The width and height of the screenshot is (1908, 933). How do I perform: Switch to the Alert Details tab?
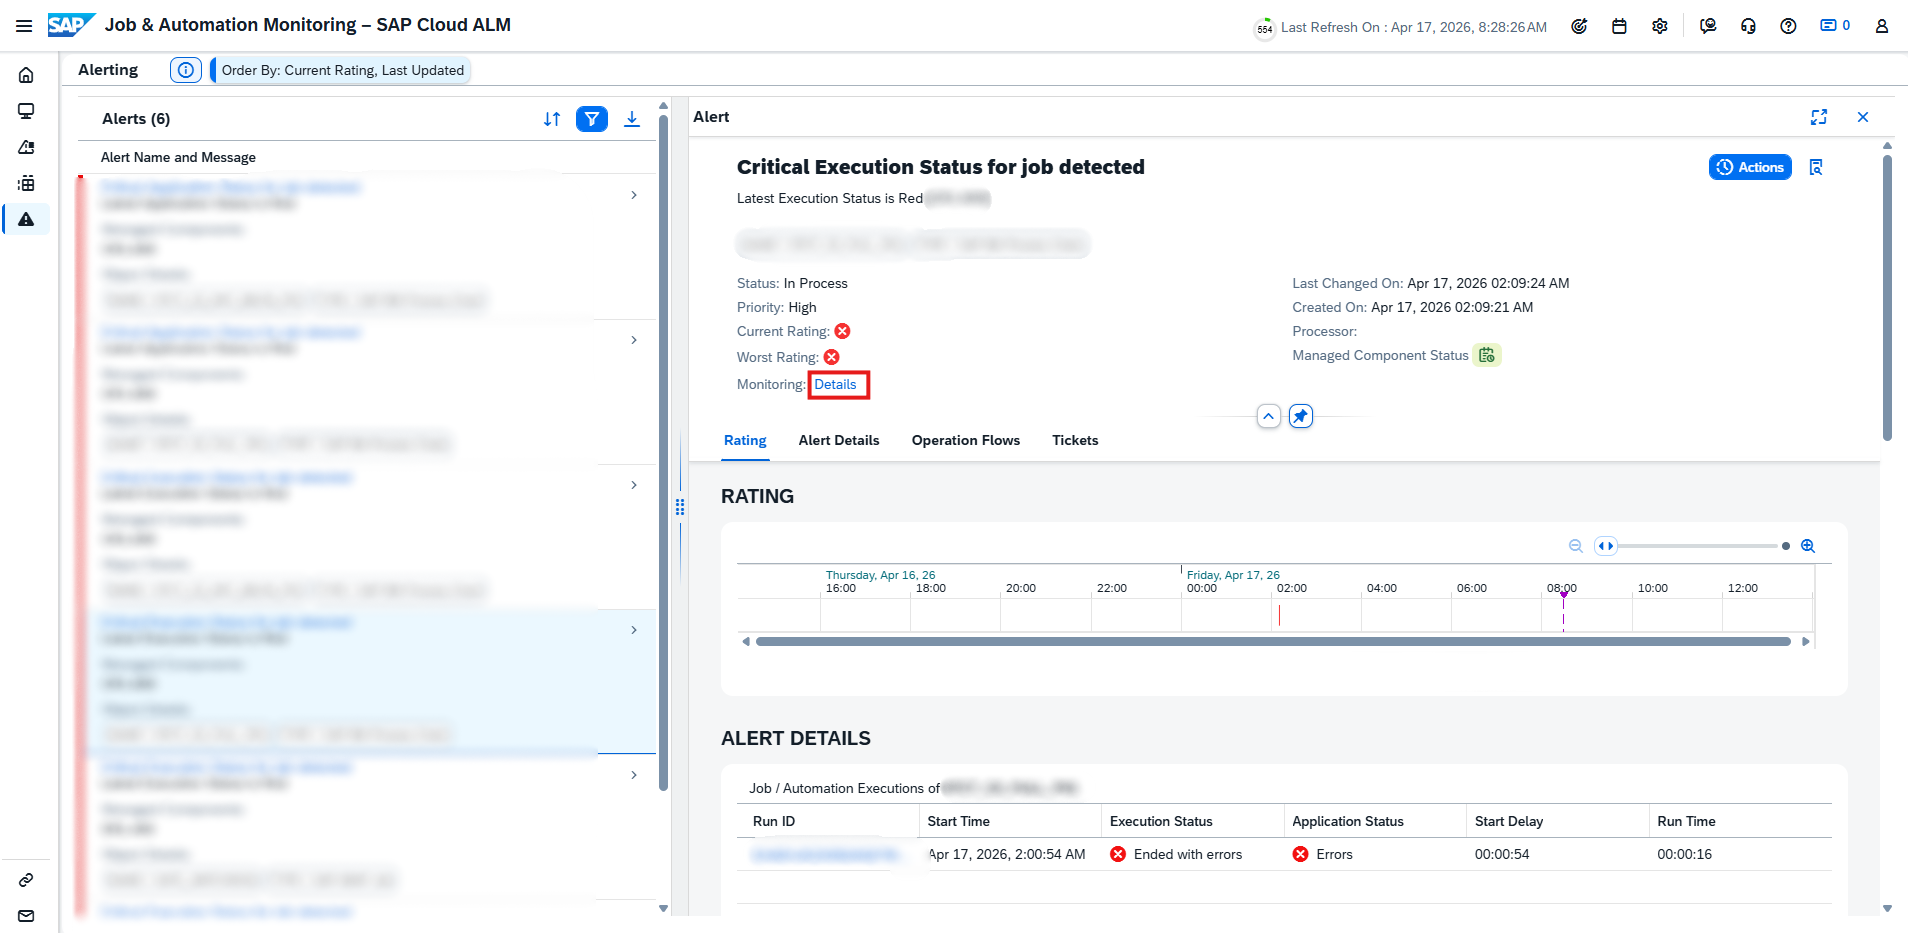(838, 440)
